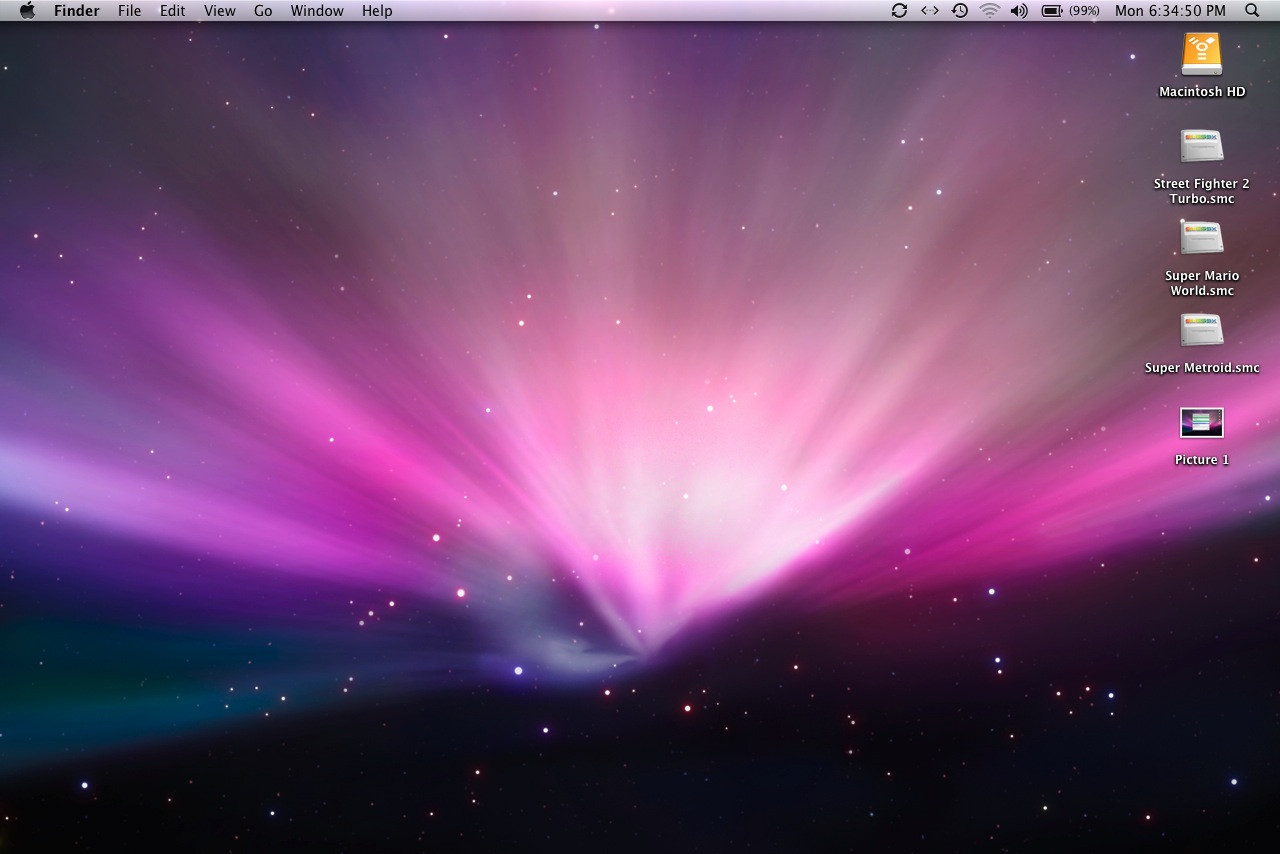Open the View menu
Viewport: 1280px width, 854px height.
[x=220, y=11]
